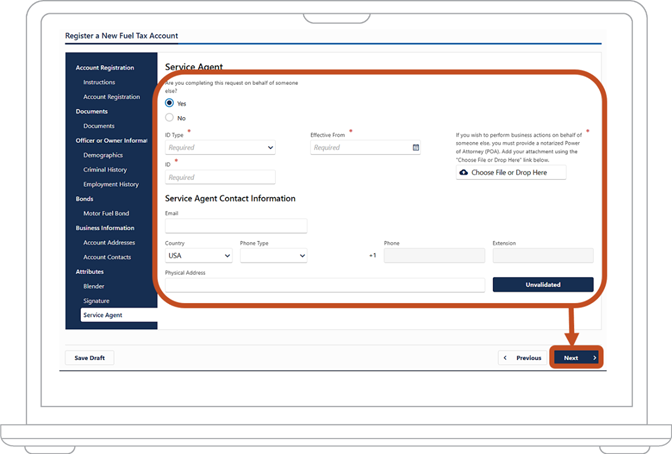
Task: Click the Next button arrow chevron
Action: [594, 358]
